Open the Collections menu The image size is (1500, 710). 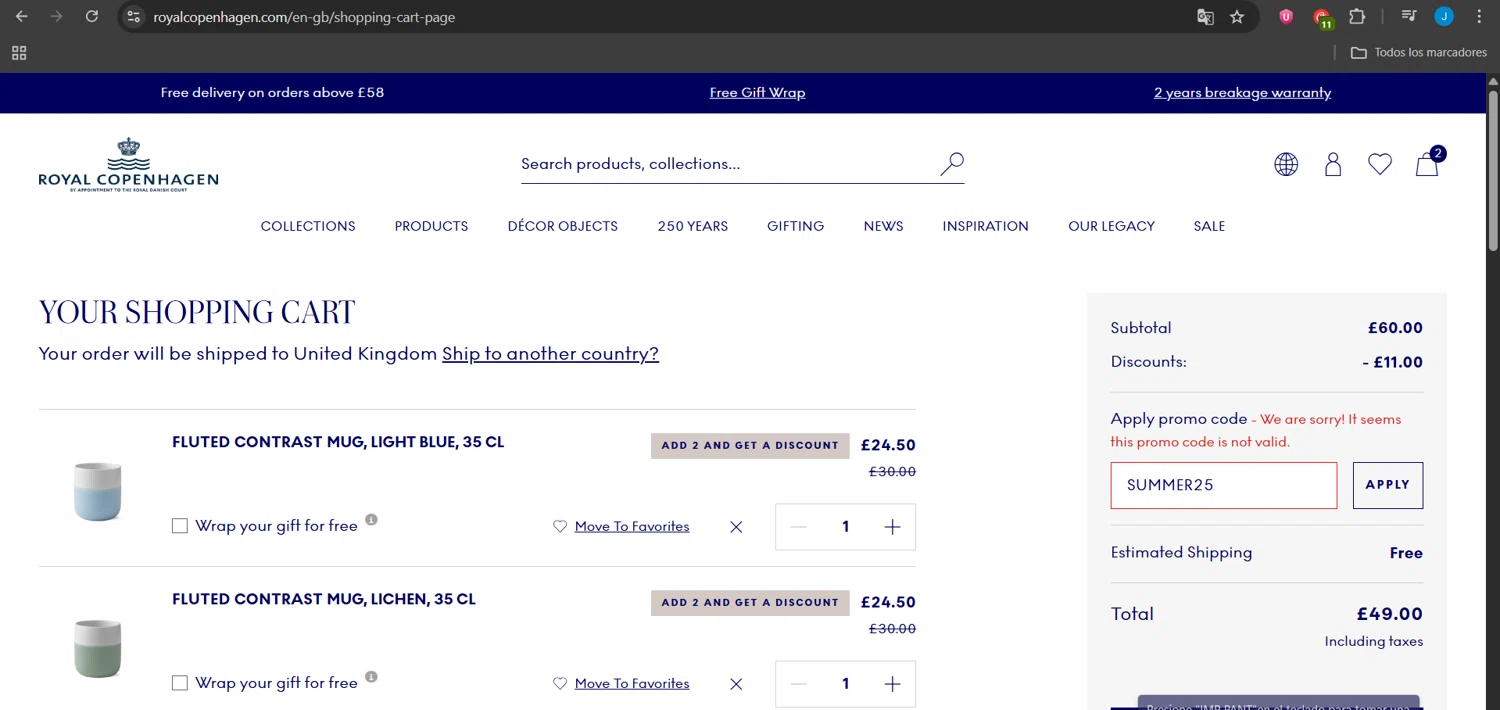point(308,226)
